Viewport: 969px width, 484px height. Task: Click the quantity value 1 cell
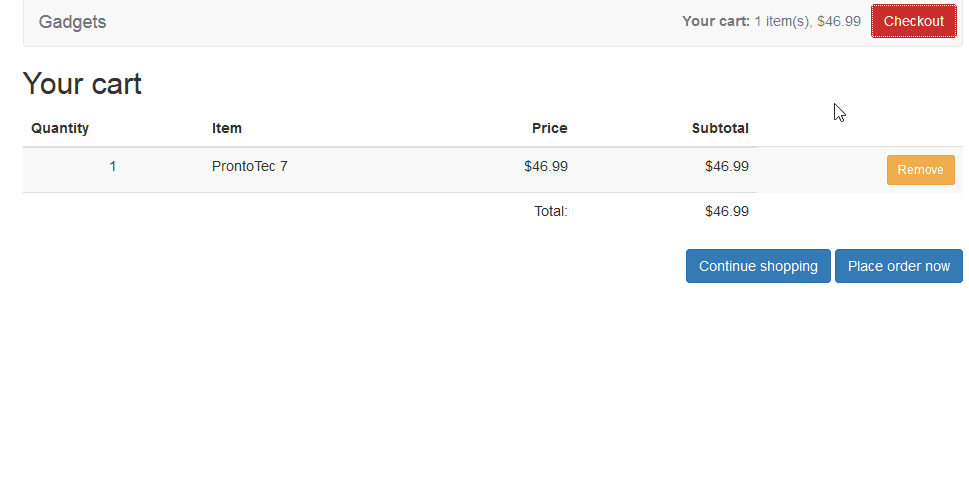click(x=113, y=167)
